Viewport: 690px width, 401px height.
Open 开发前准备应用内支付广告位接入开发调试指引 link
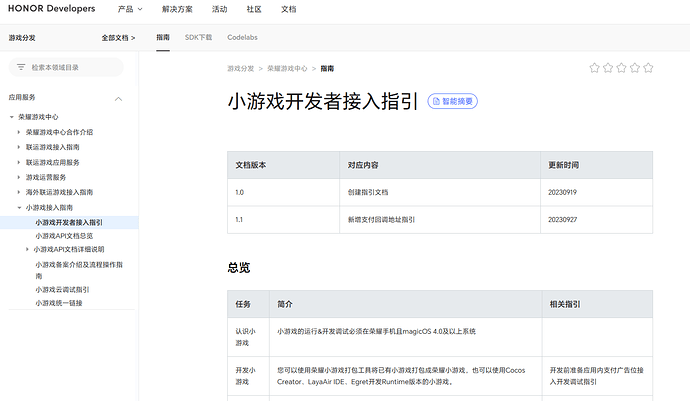[597, 376]
